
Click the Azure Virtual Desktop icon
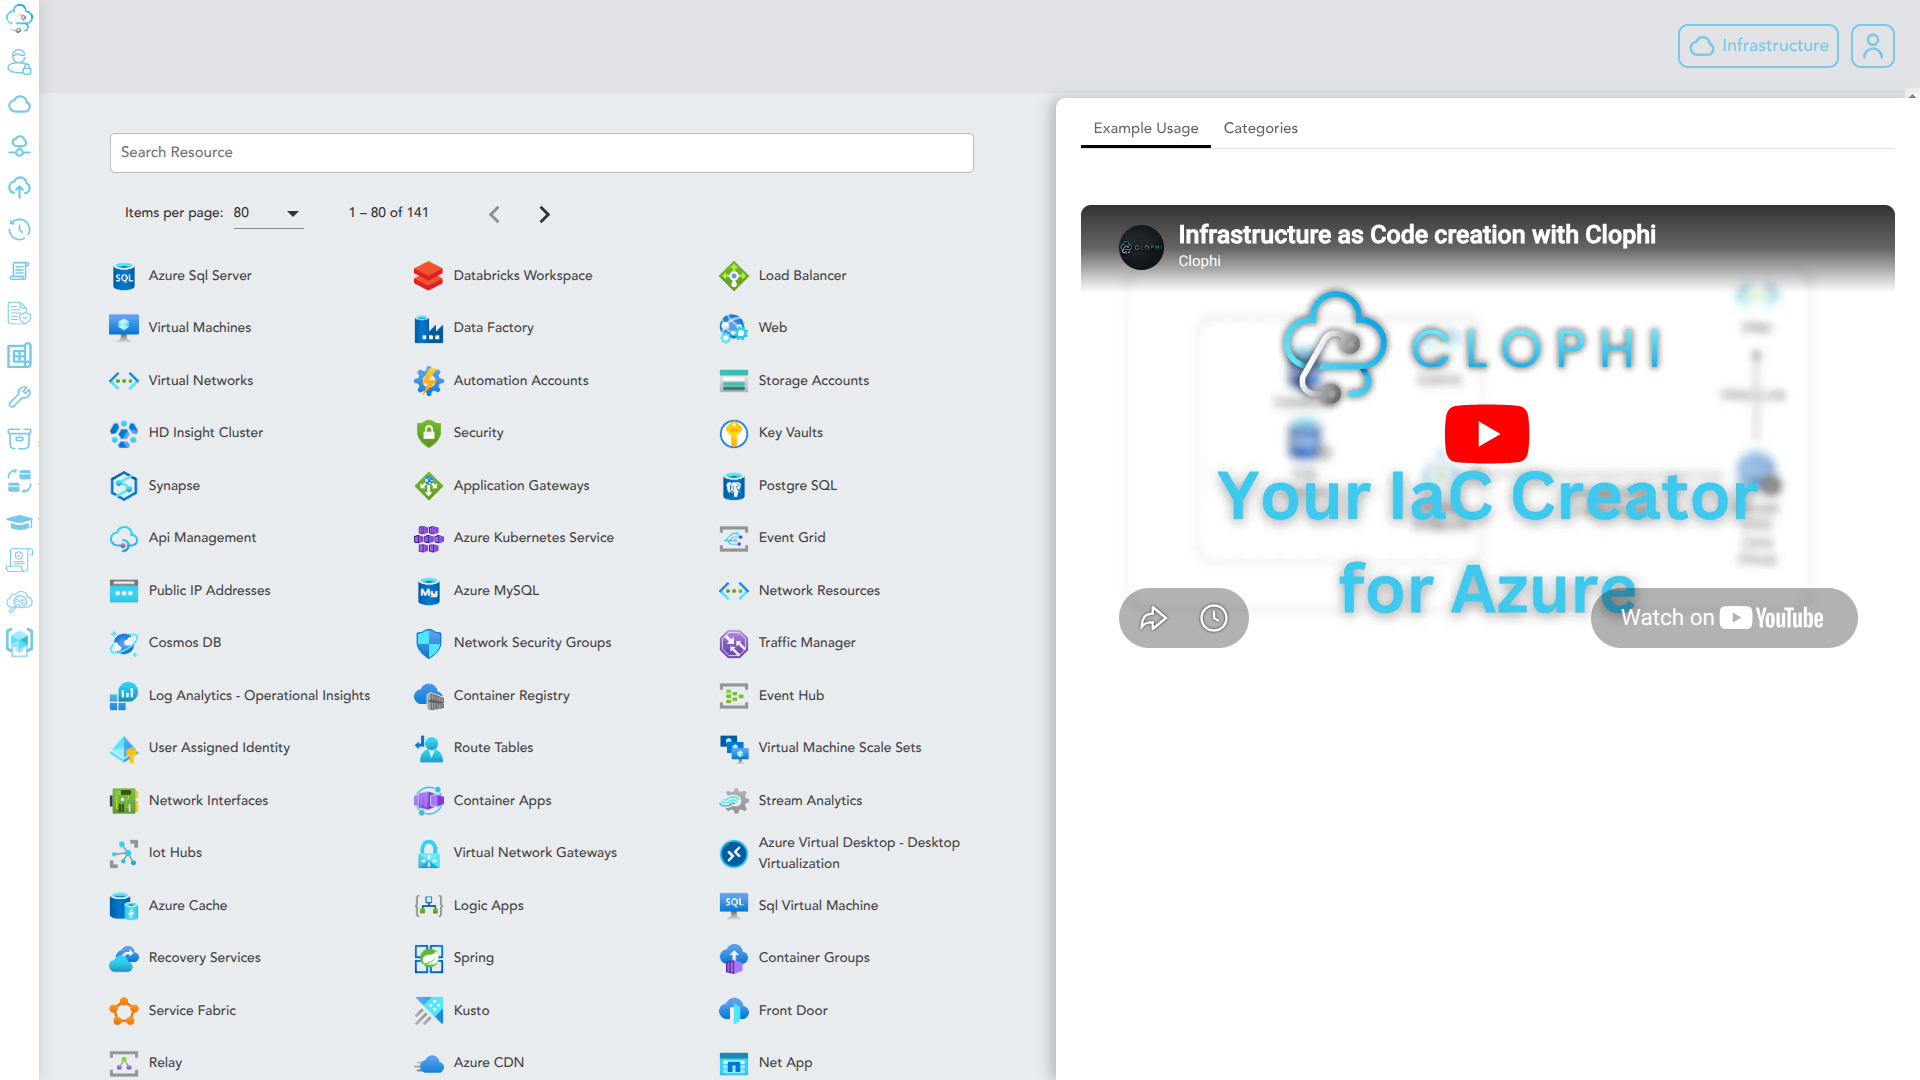pyautogui.click(x=734, y=853)
